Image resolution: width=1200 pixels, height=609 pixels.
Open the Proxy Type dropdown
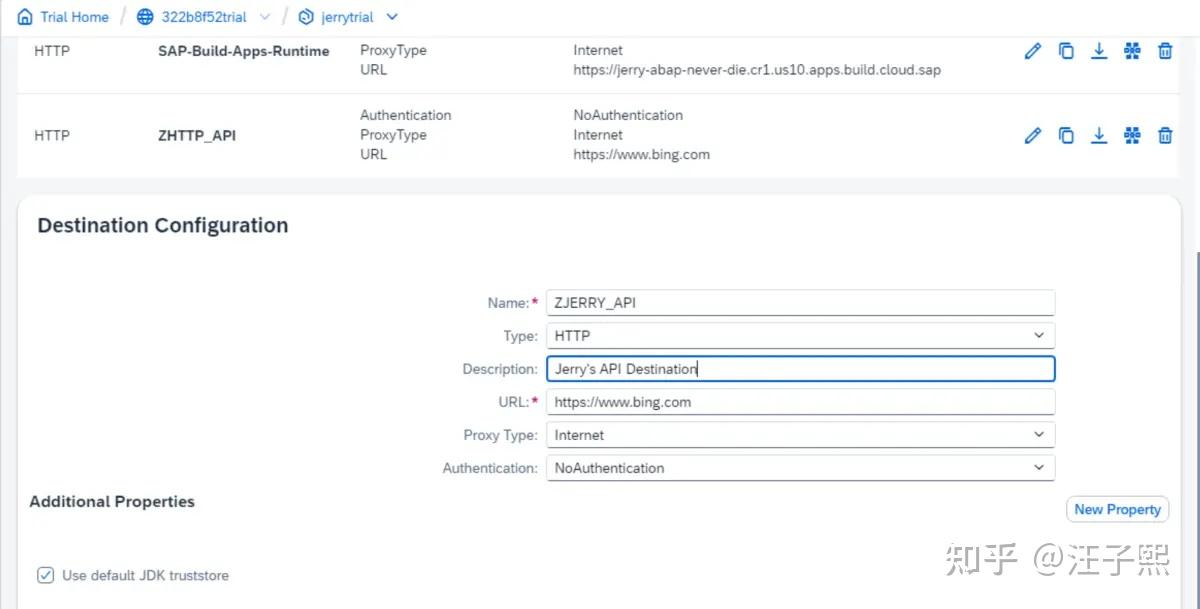click(x=800, y=435)
